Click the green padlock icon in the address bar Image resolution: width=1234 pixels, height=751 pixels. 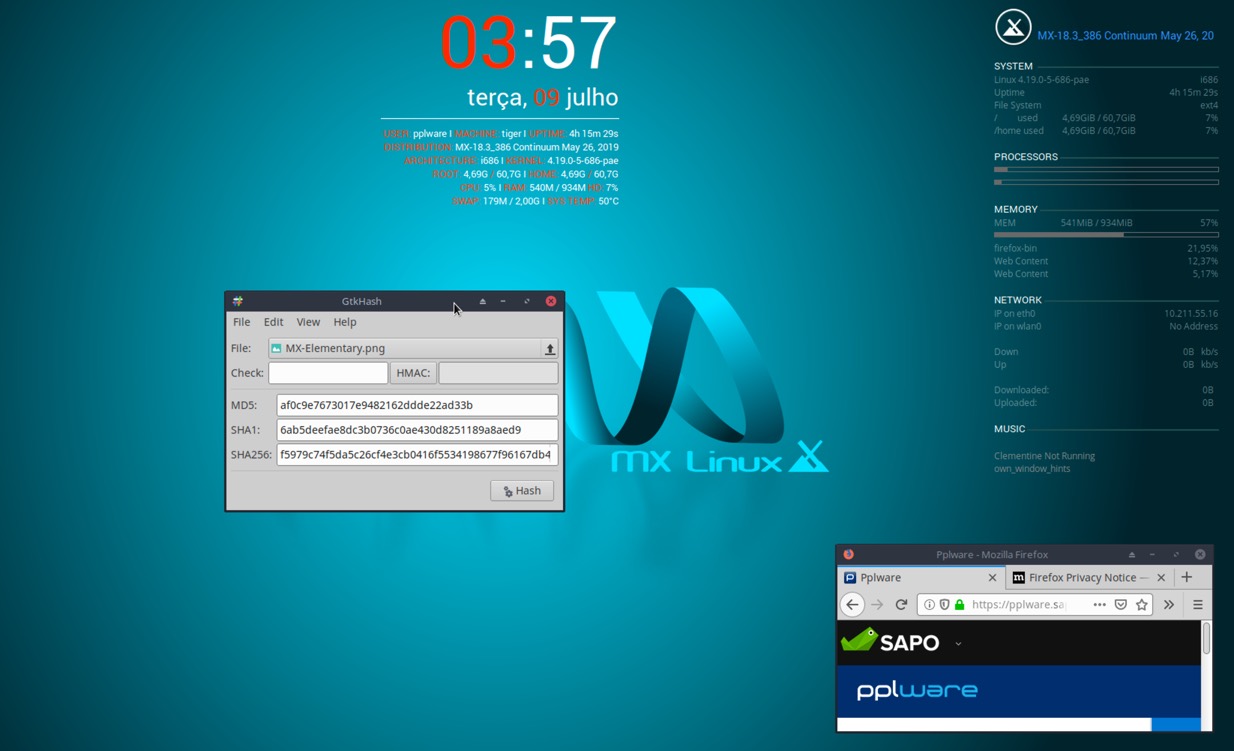click(959, 604)
